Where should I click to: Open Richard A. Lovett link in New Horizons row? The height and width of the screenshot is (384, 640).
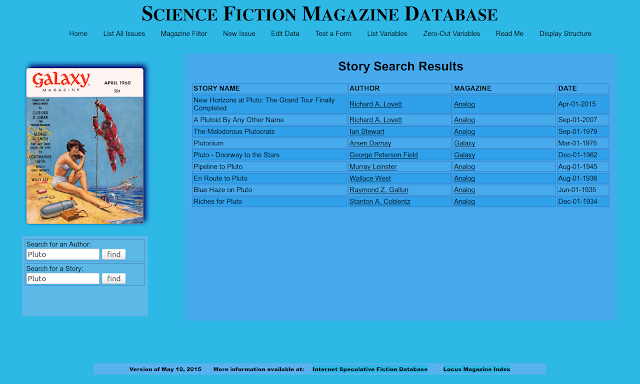tap(376, 104)
